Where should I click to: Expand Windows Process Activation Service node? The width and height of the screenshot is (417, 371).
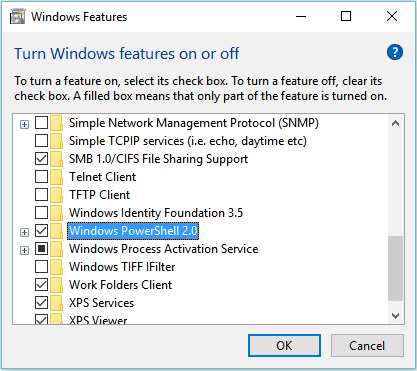pos(24,250)
